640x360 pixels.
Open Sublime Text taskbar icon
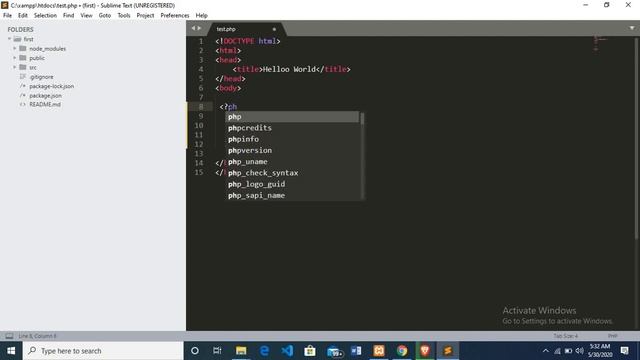point(448,351)
